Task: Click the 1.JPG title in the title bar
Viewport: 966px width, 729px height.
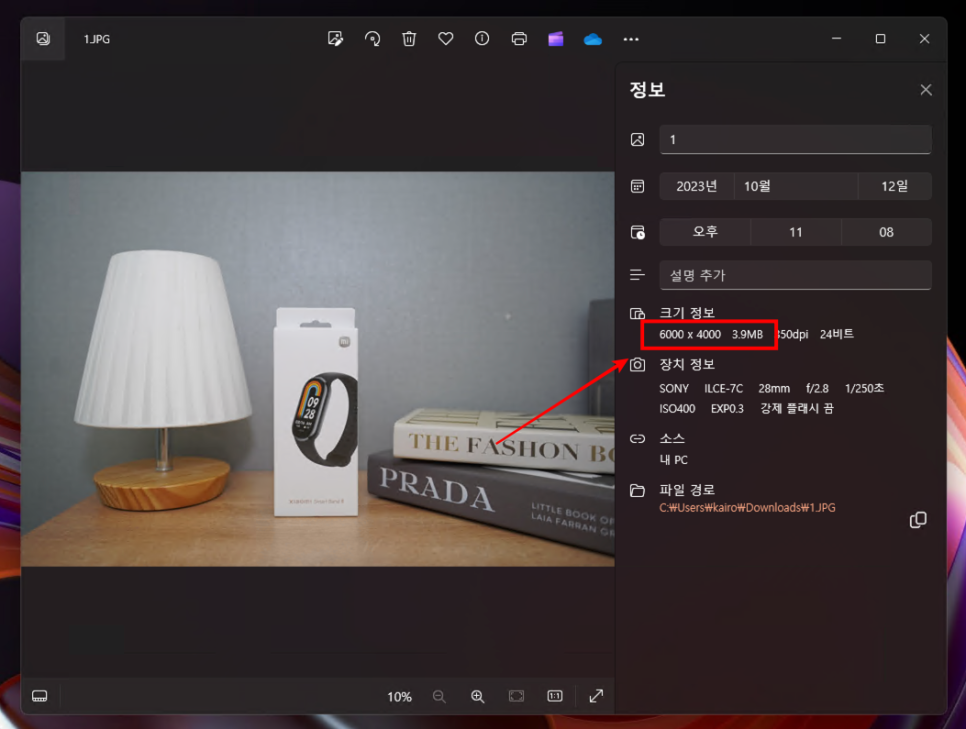Action: [97, 39]
